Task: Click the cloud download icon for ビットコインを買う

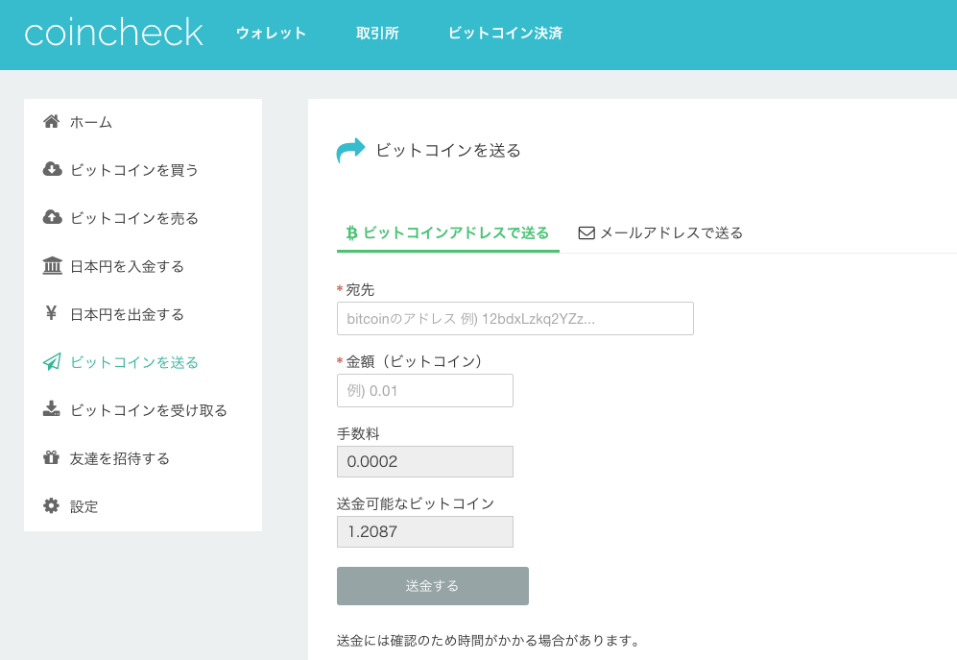Action: click(x=52, y=169)
